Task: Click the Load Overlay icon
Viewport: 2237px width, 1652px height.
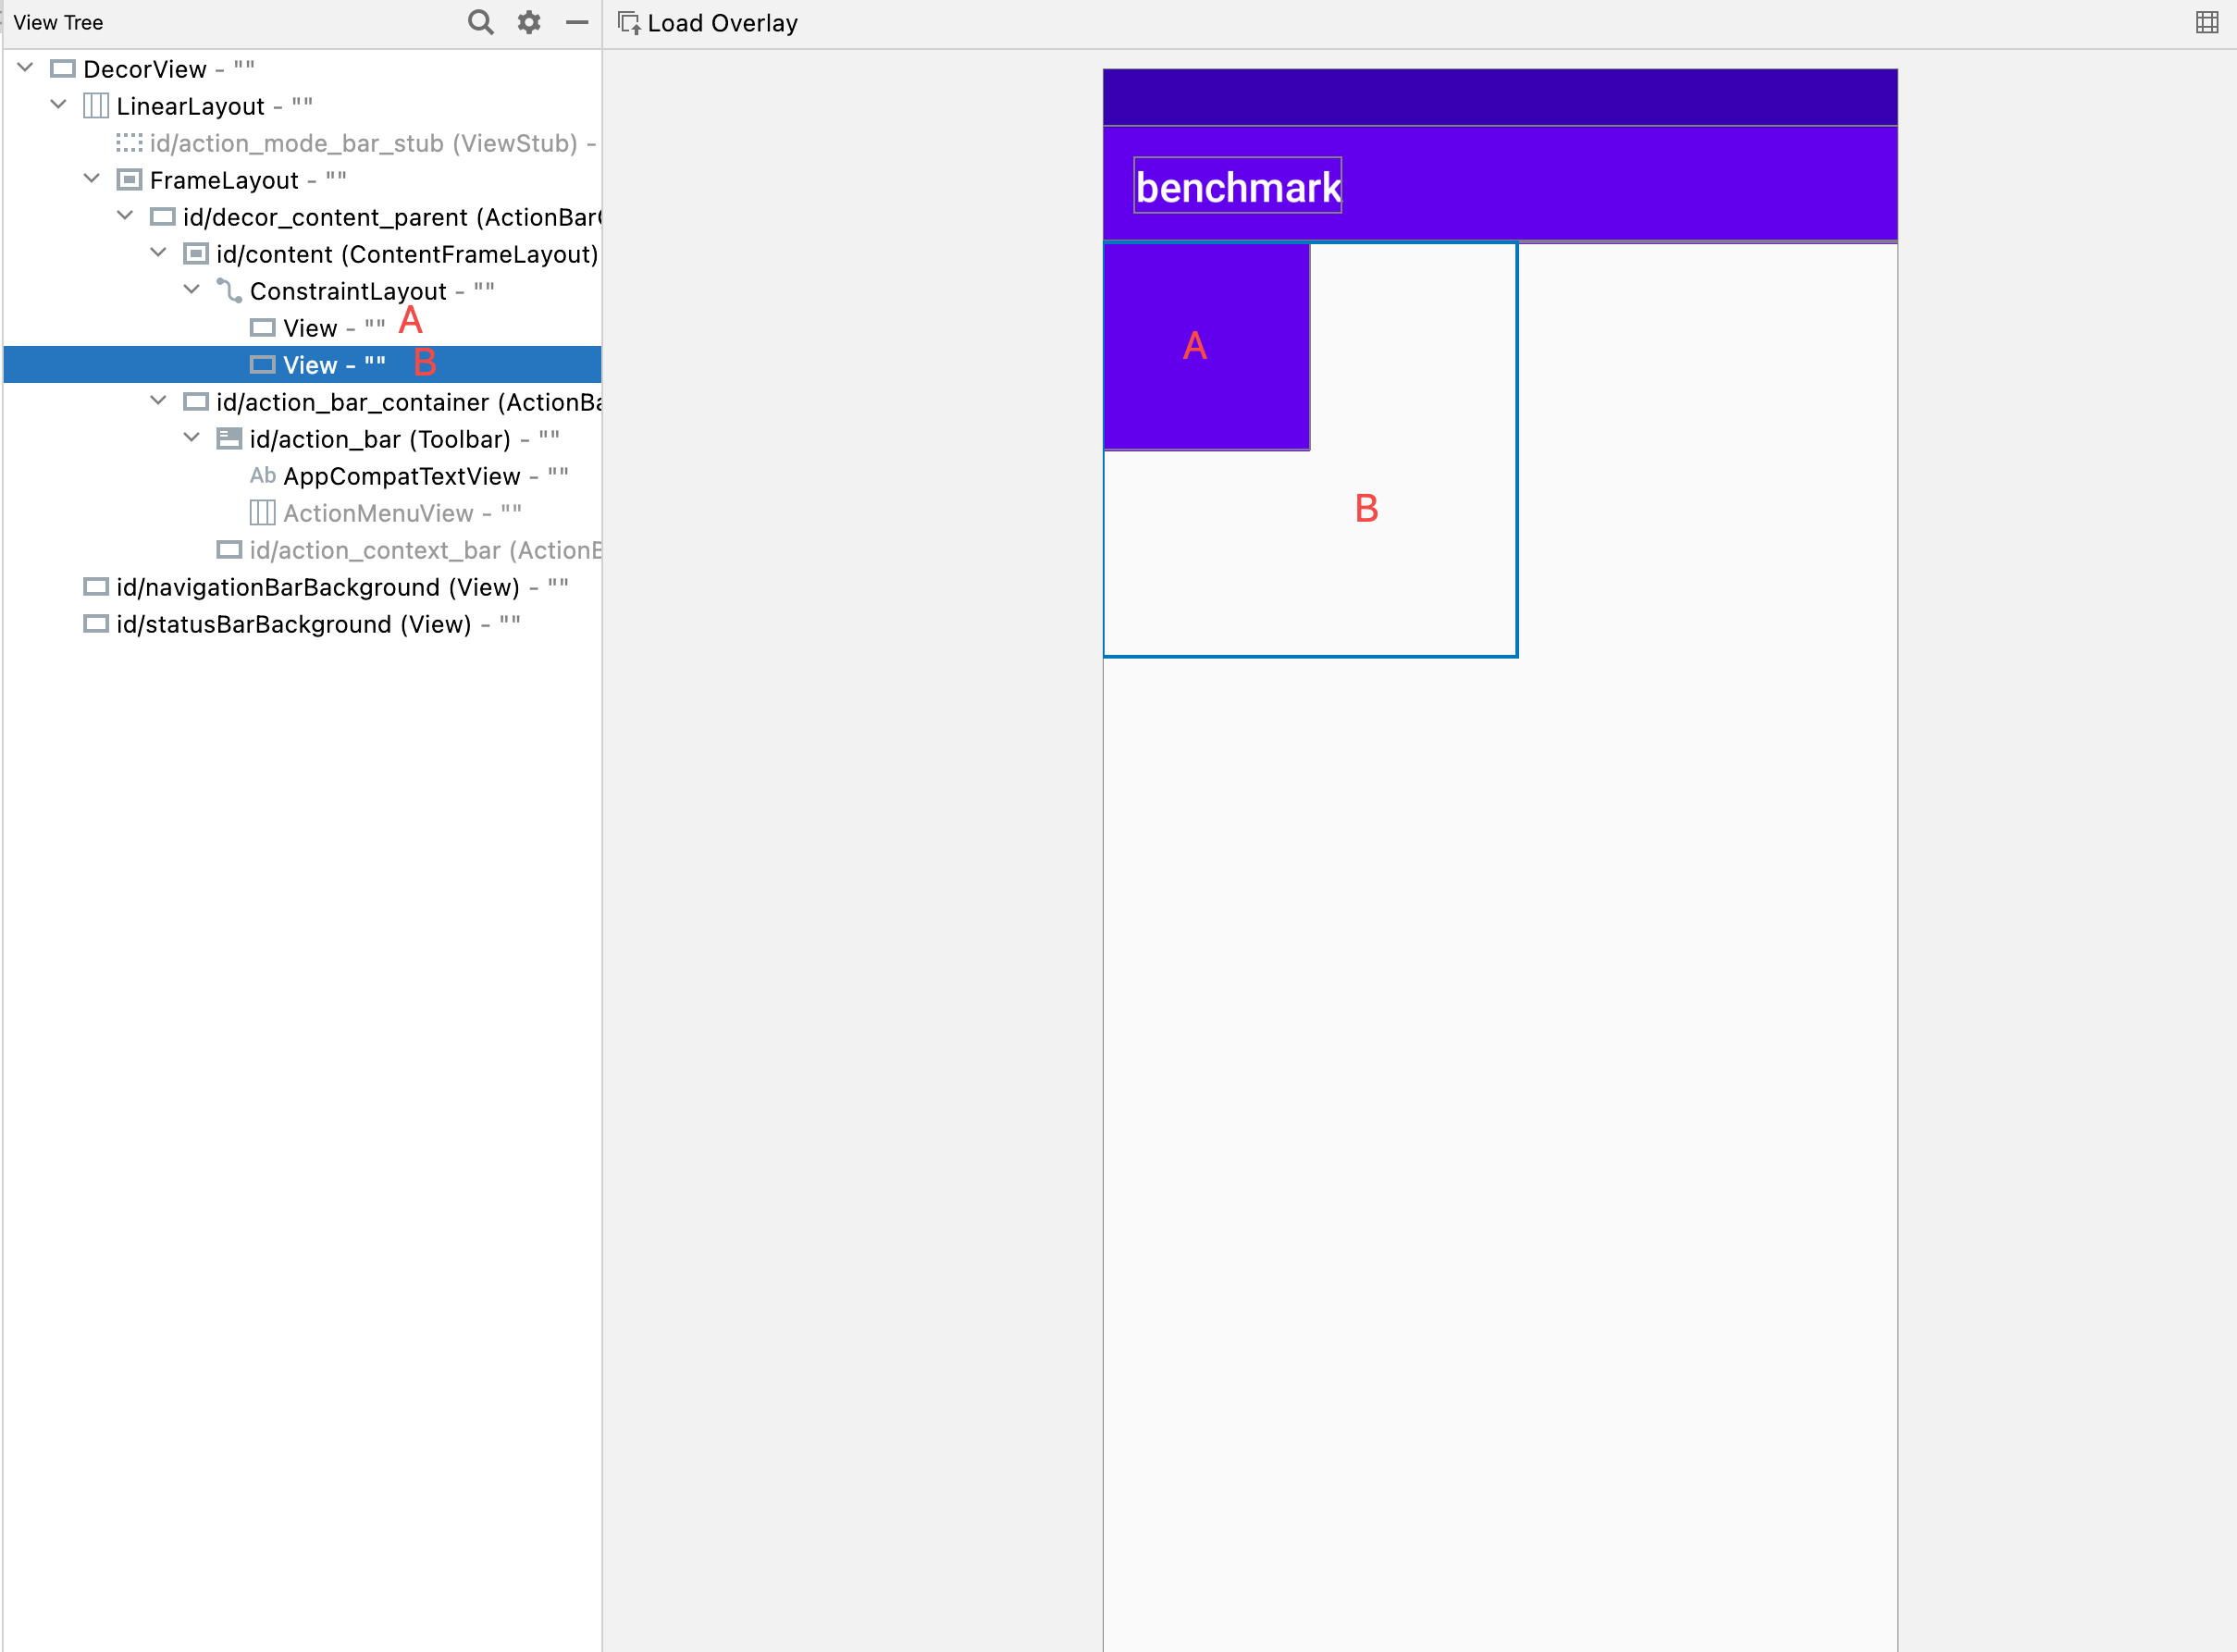Action: pos(629,23)
